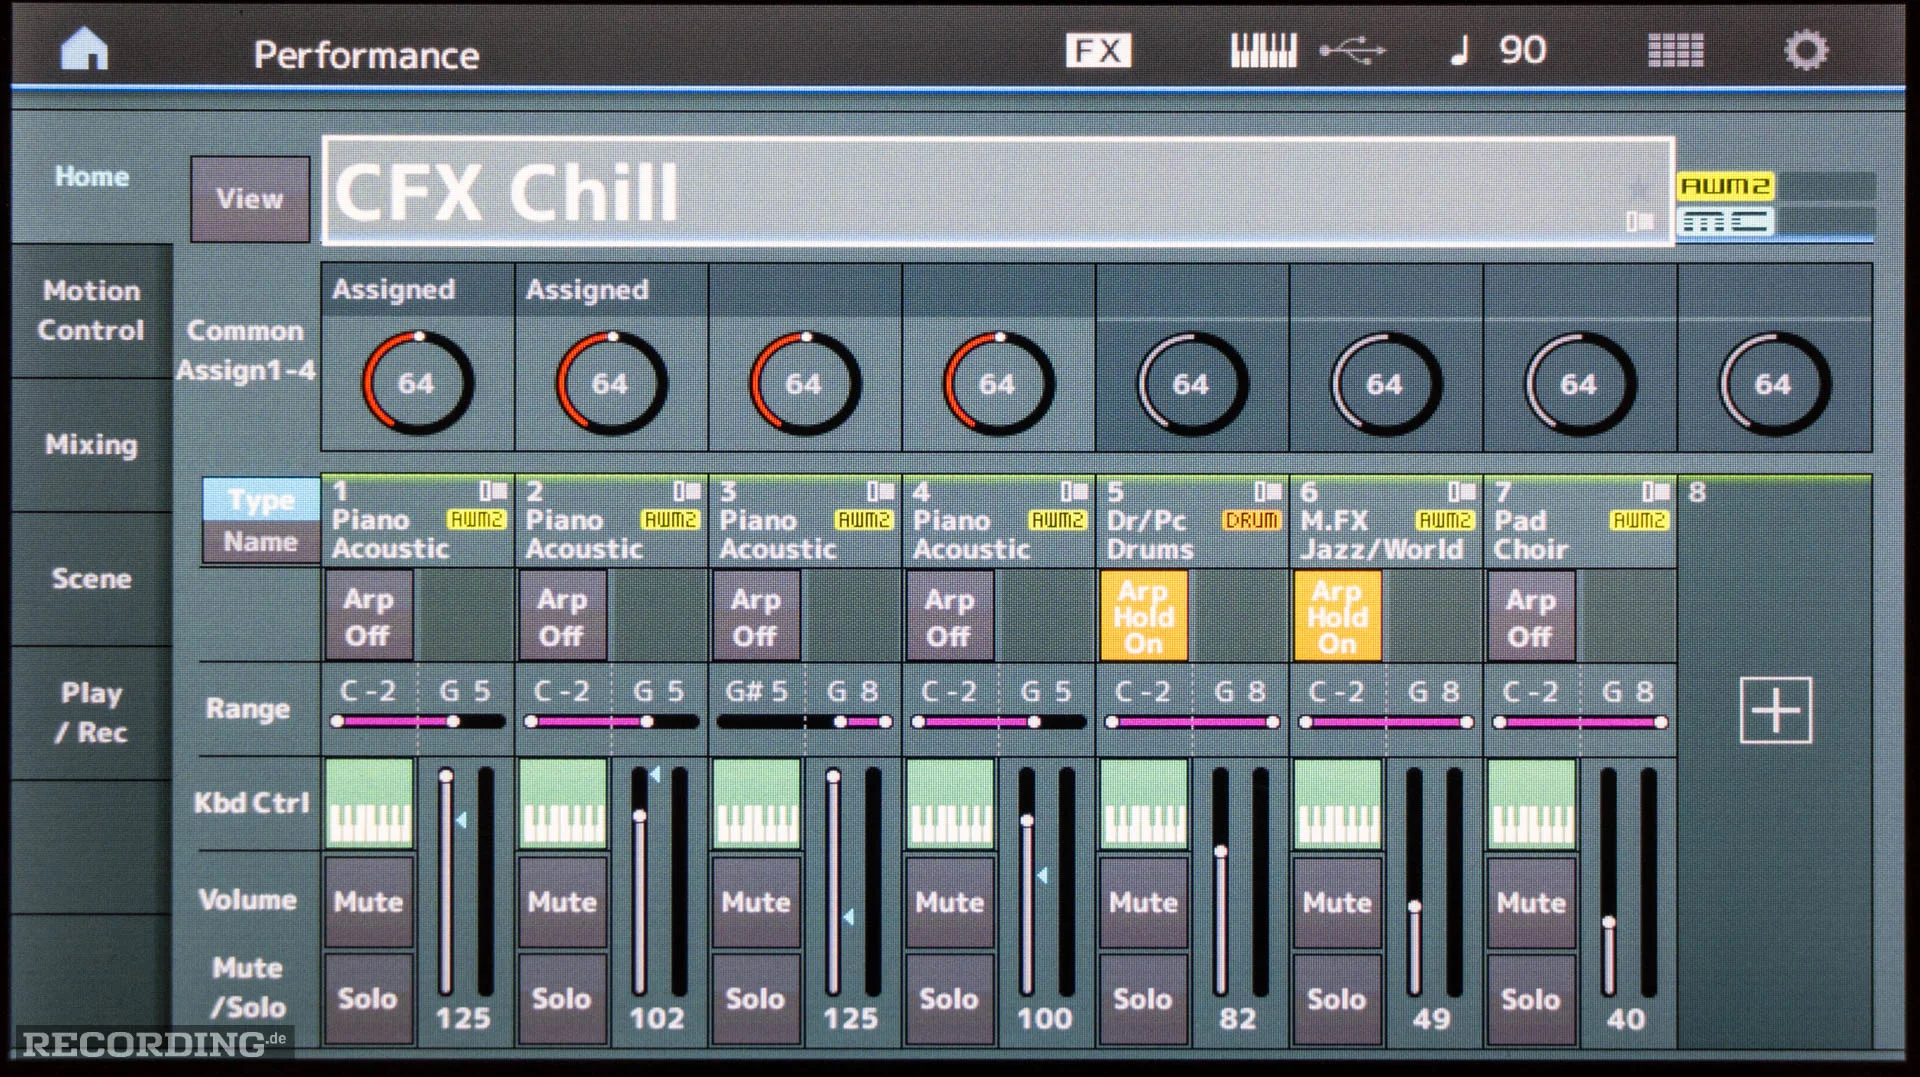Enable Arp on Part 2 piano
This screenshot has width=1920, height=1077.
click(562, 616)
